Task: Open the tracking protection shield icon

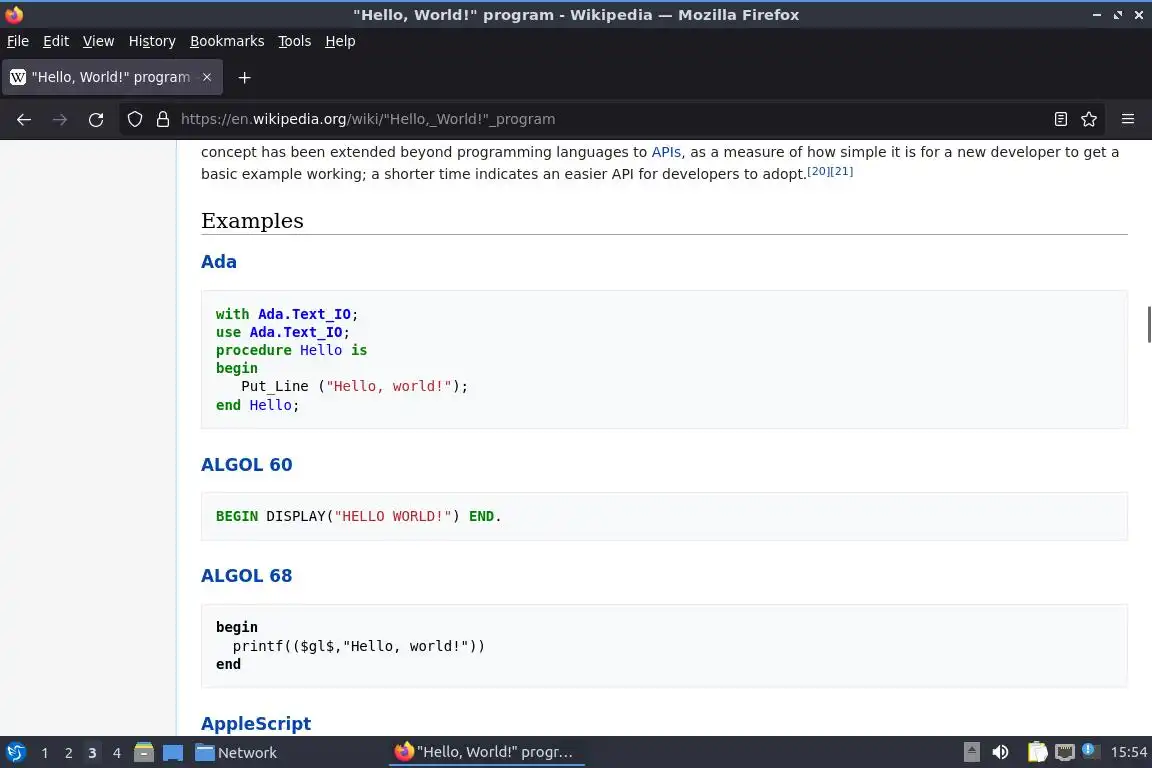Action: point(134,119)
